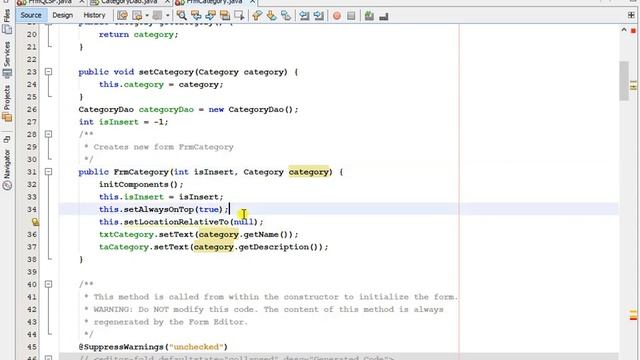Open the FrmCategory.java editor tab
The width and height of the screenshot is (640, 360).
click(x=216, y=2)
